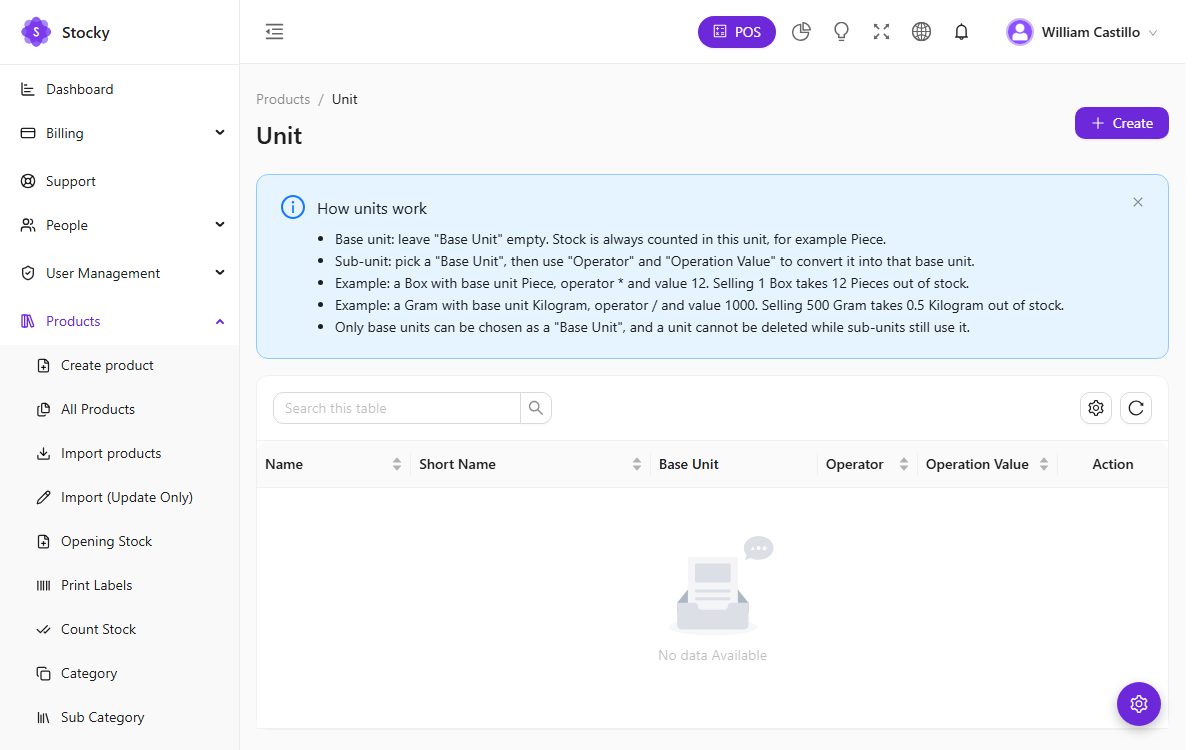Launch the POS button
The height and width of the screenshot is (750, 1200).
pos(737,32)
